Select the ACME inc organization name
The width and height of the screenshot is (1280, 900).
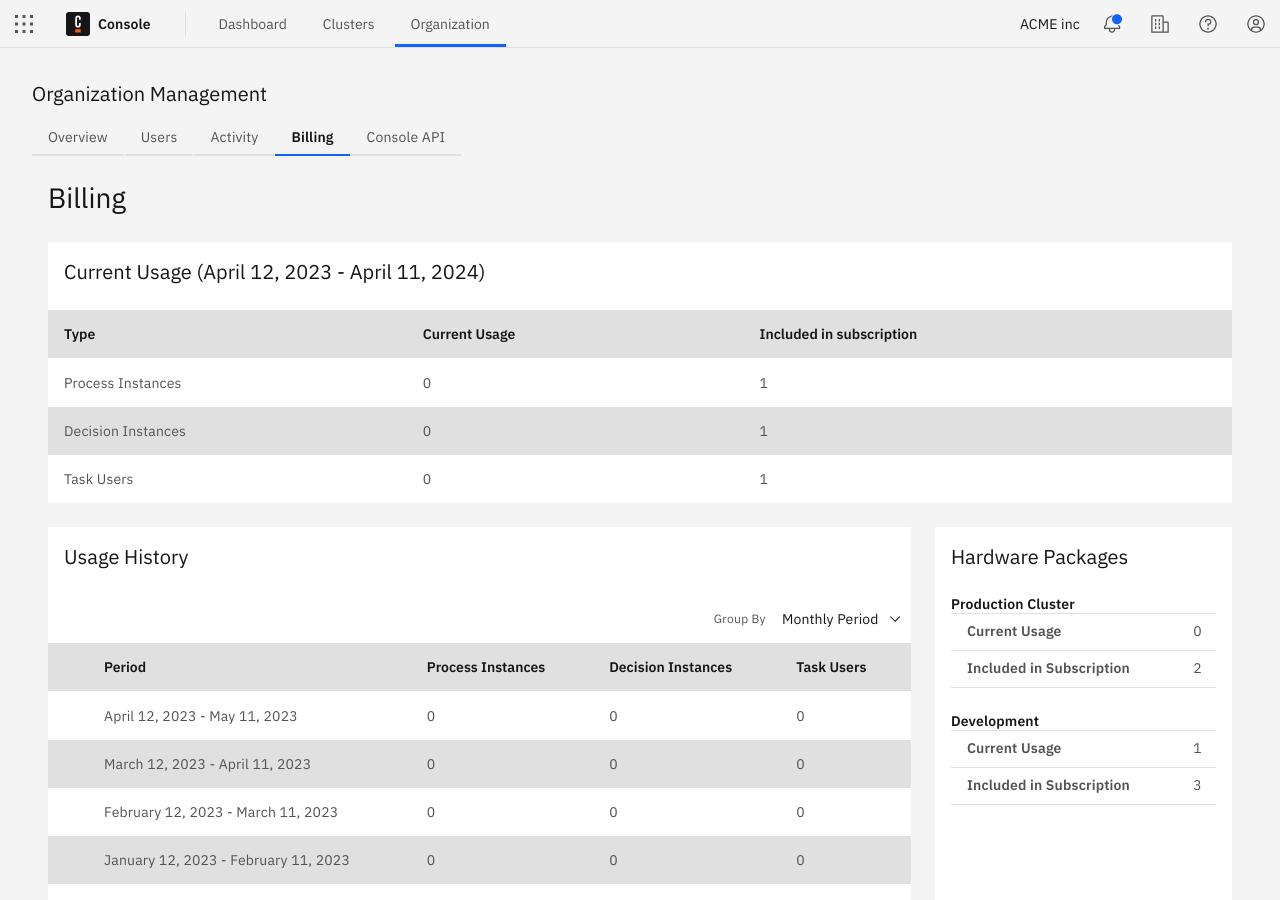click(x=1049, y=24)
